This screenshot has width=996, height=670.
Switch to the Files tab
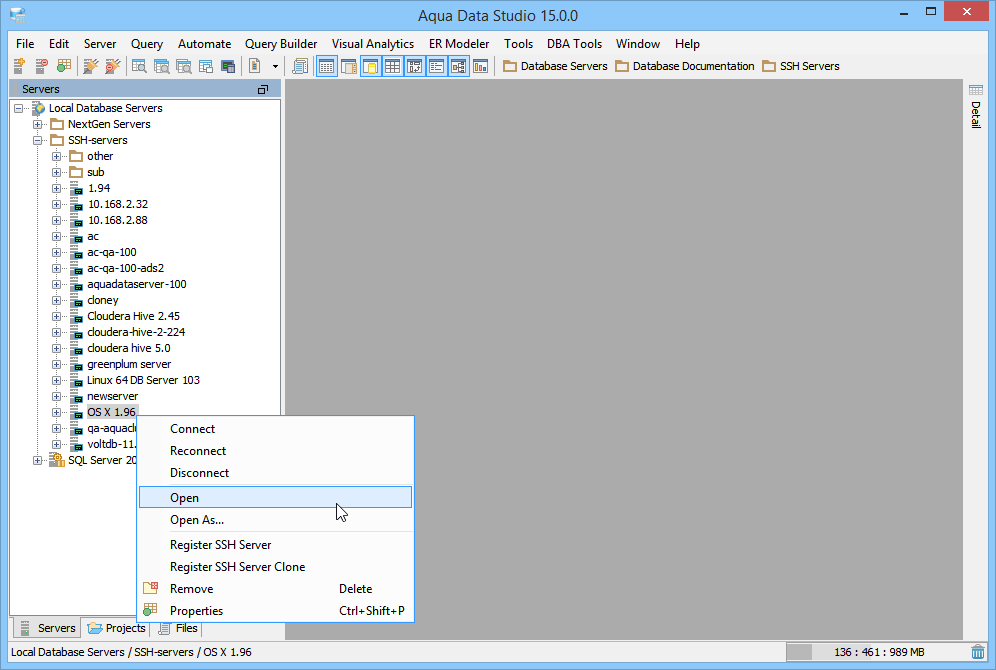pyautogui.click(x=179, y=628)
